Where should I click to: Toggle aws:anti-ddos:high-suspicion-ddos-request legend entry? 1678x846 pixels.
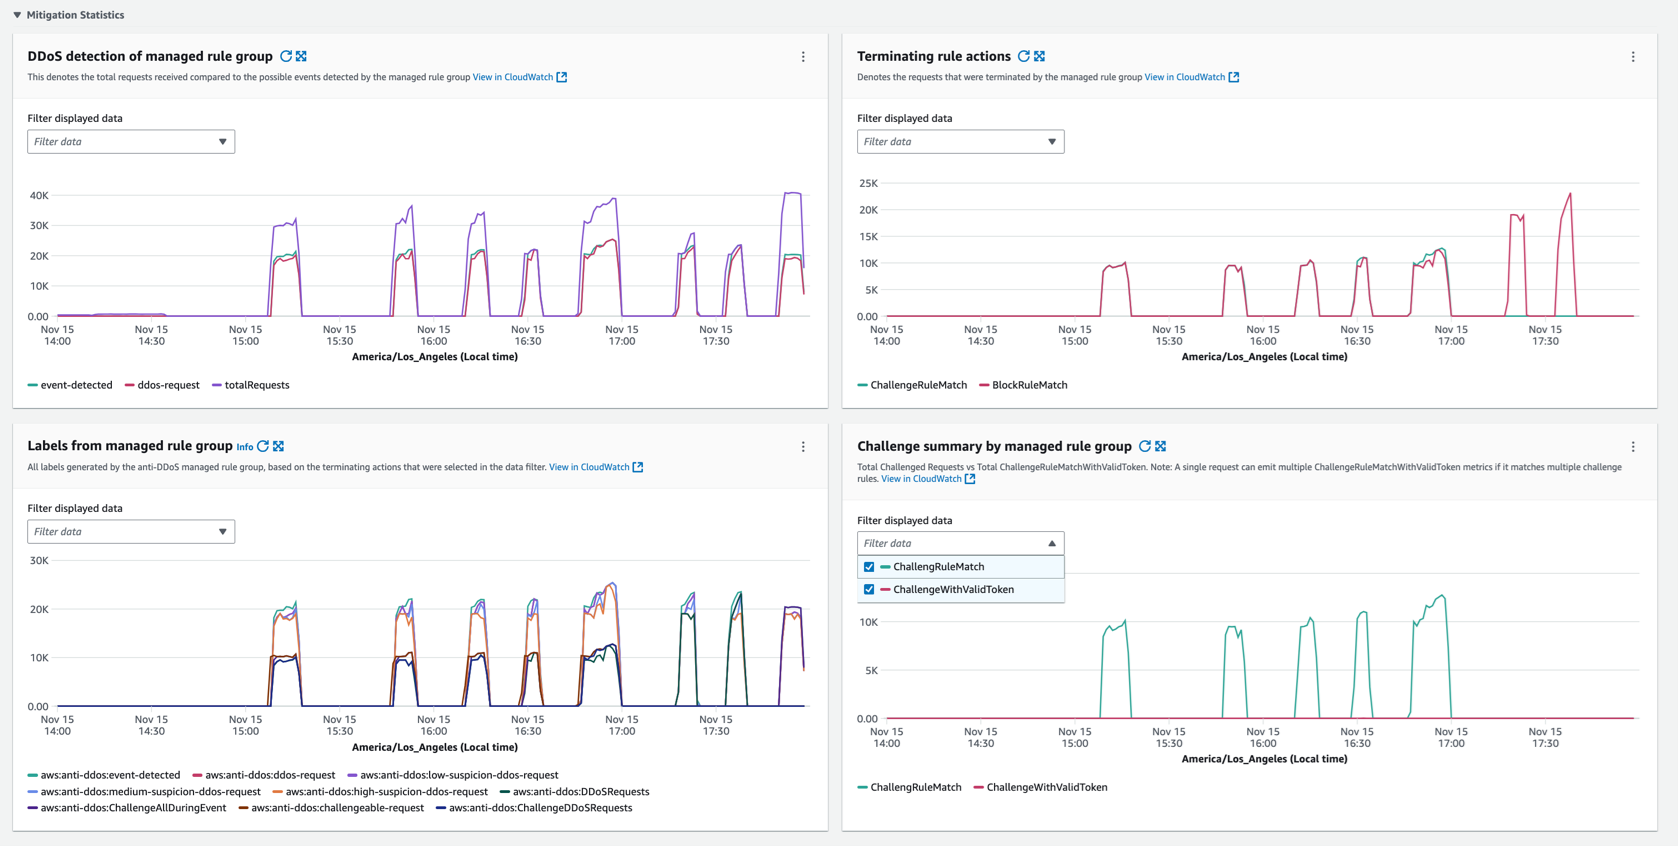[x=380, y=792]
